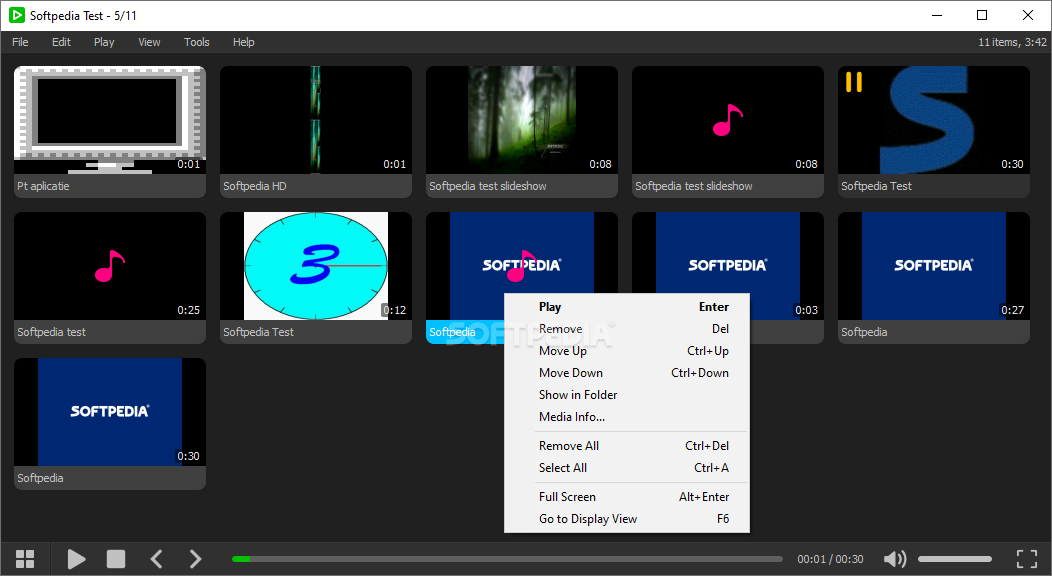Select the music-note slideshow item with 0:08

[728, 120]
